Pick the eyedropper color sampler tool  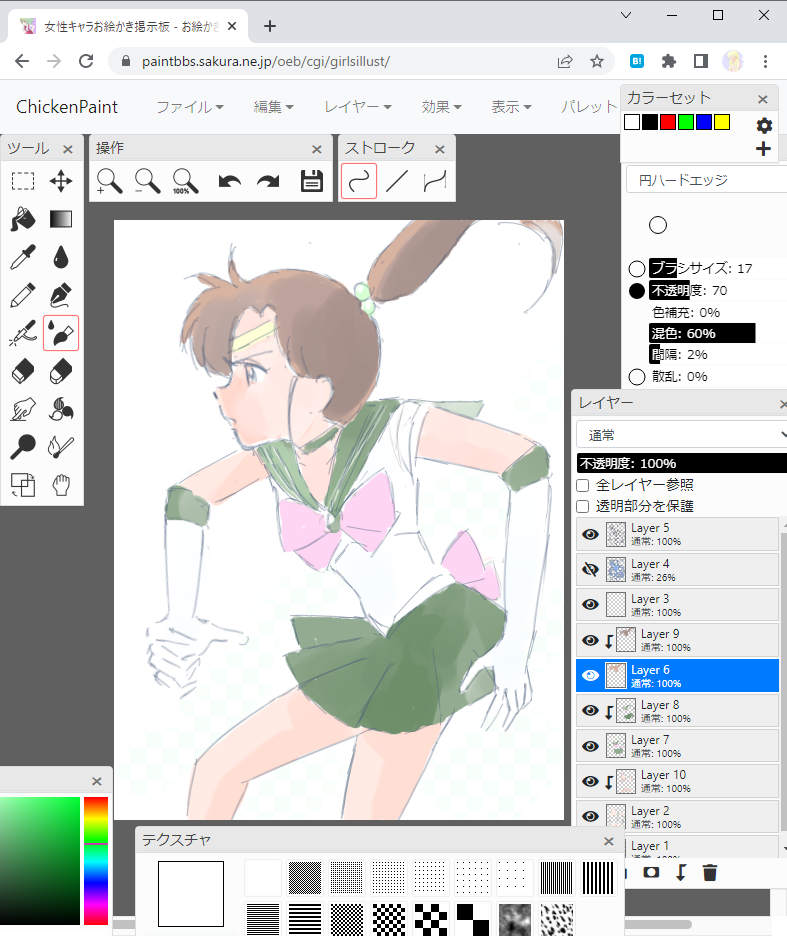tap(23, 257)
